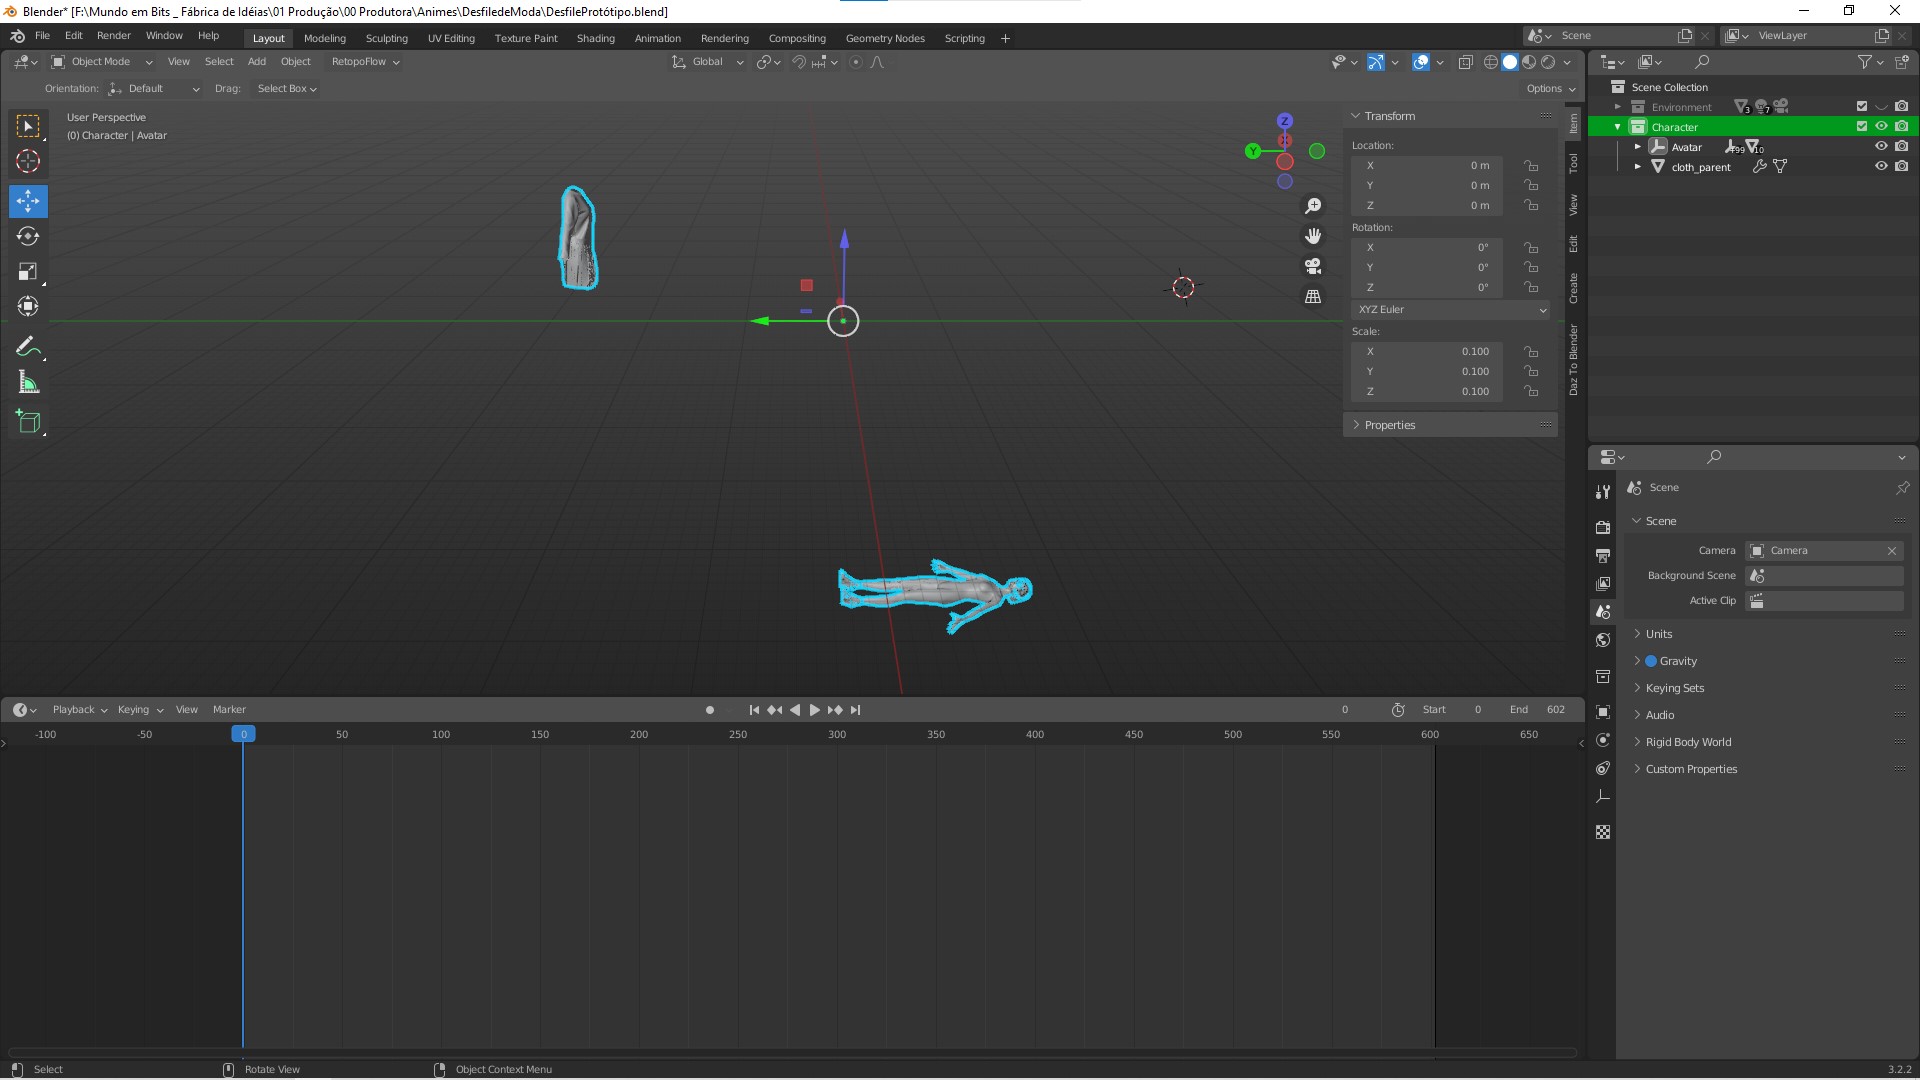The image size is (1920, 1080).
Task: Click the pan view hand icon
Action: click(x=1313, y=236)
